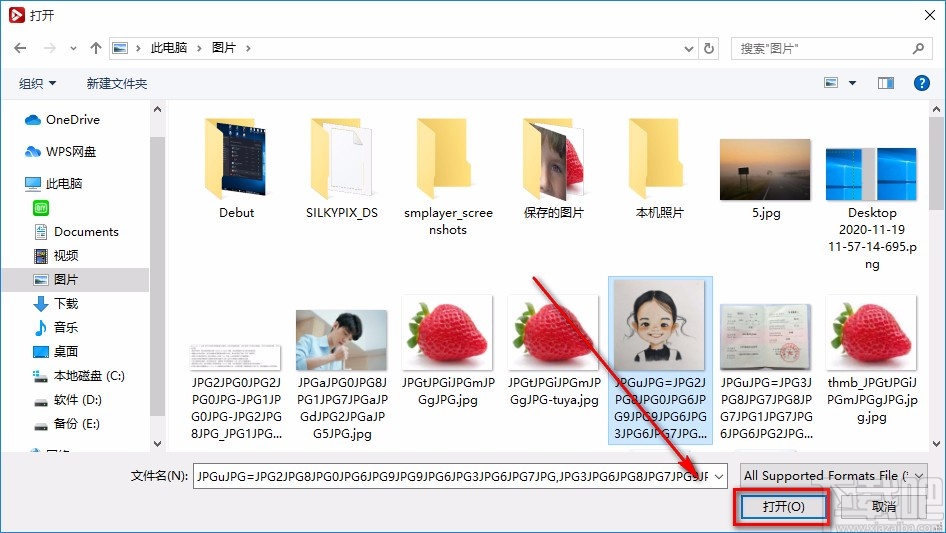The image size is (946, 533).
Task: Open the 组织 menu
Action: (37, 83)
